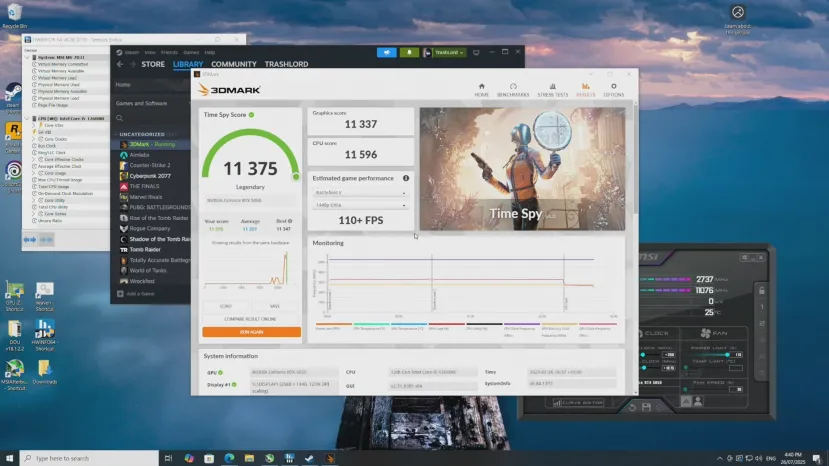Select Aimlabs in the Steam library
The width and height of the screenshot is (829, 466).
(140, 155)
